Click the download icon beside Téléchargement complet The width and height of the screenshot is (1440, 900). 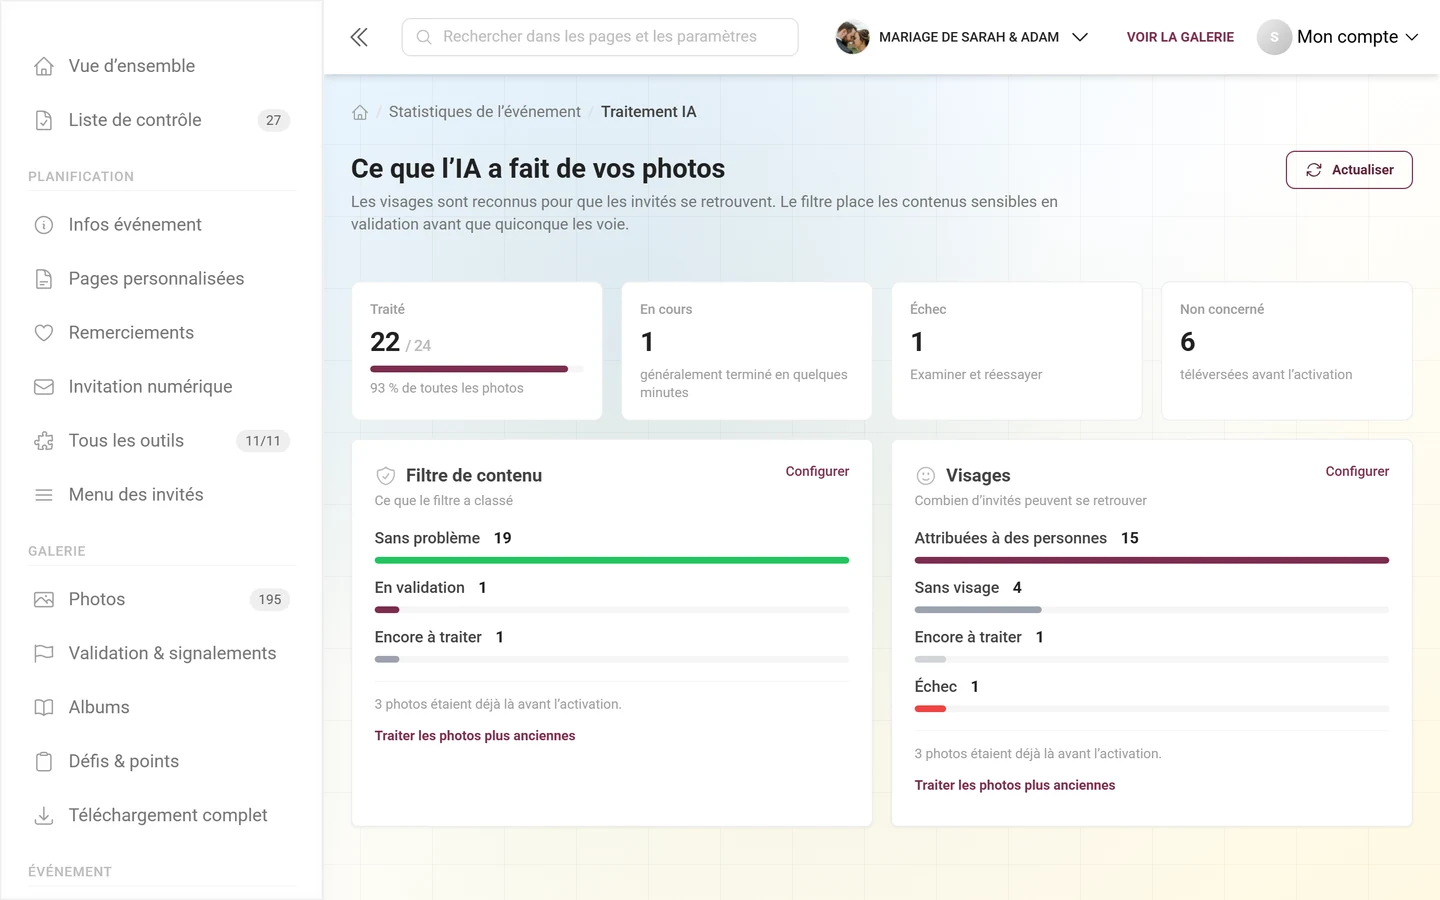[44, 816]
